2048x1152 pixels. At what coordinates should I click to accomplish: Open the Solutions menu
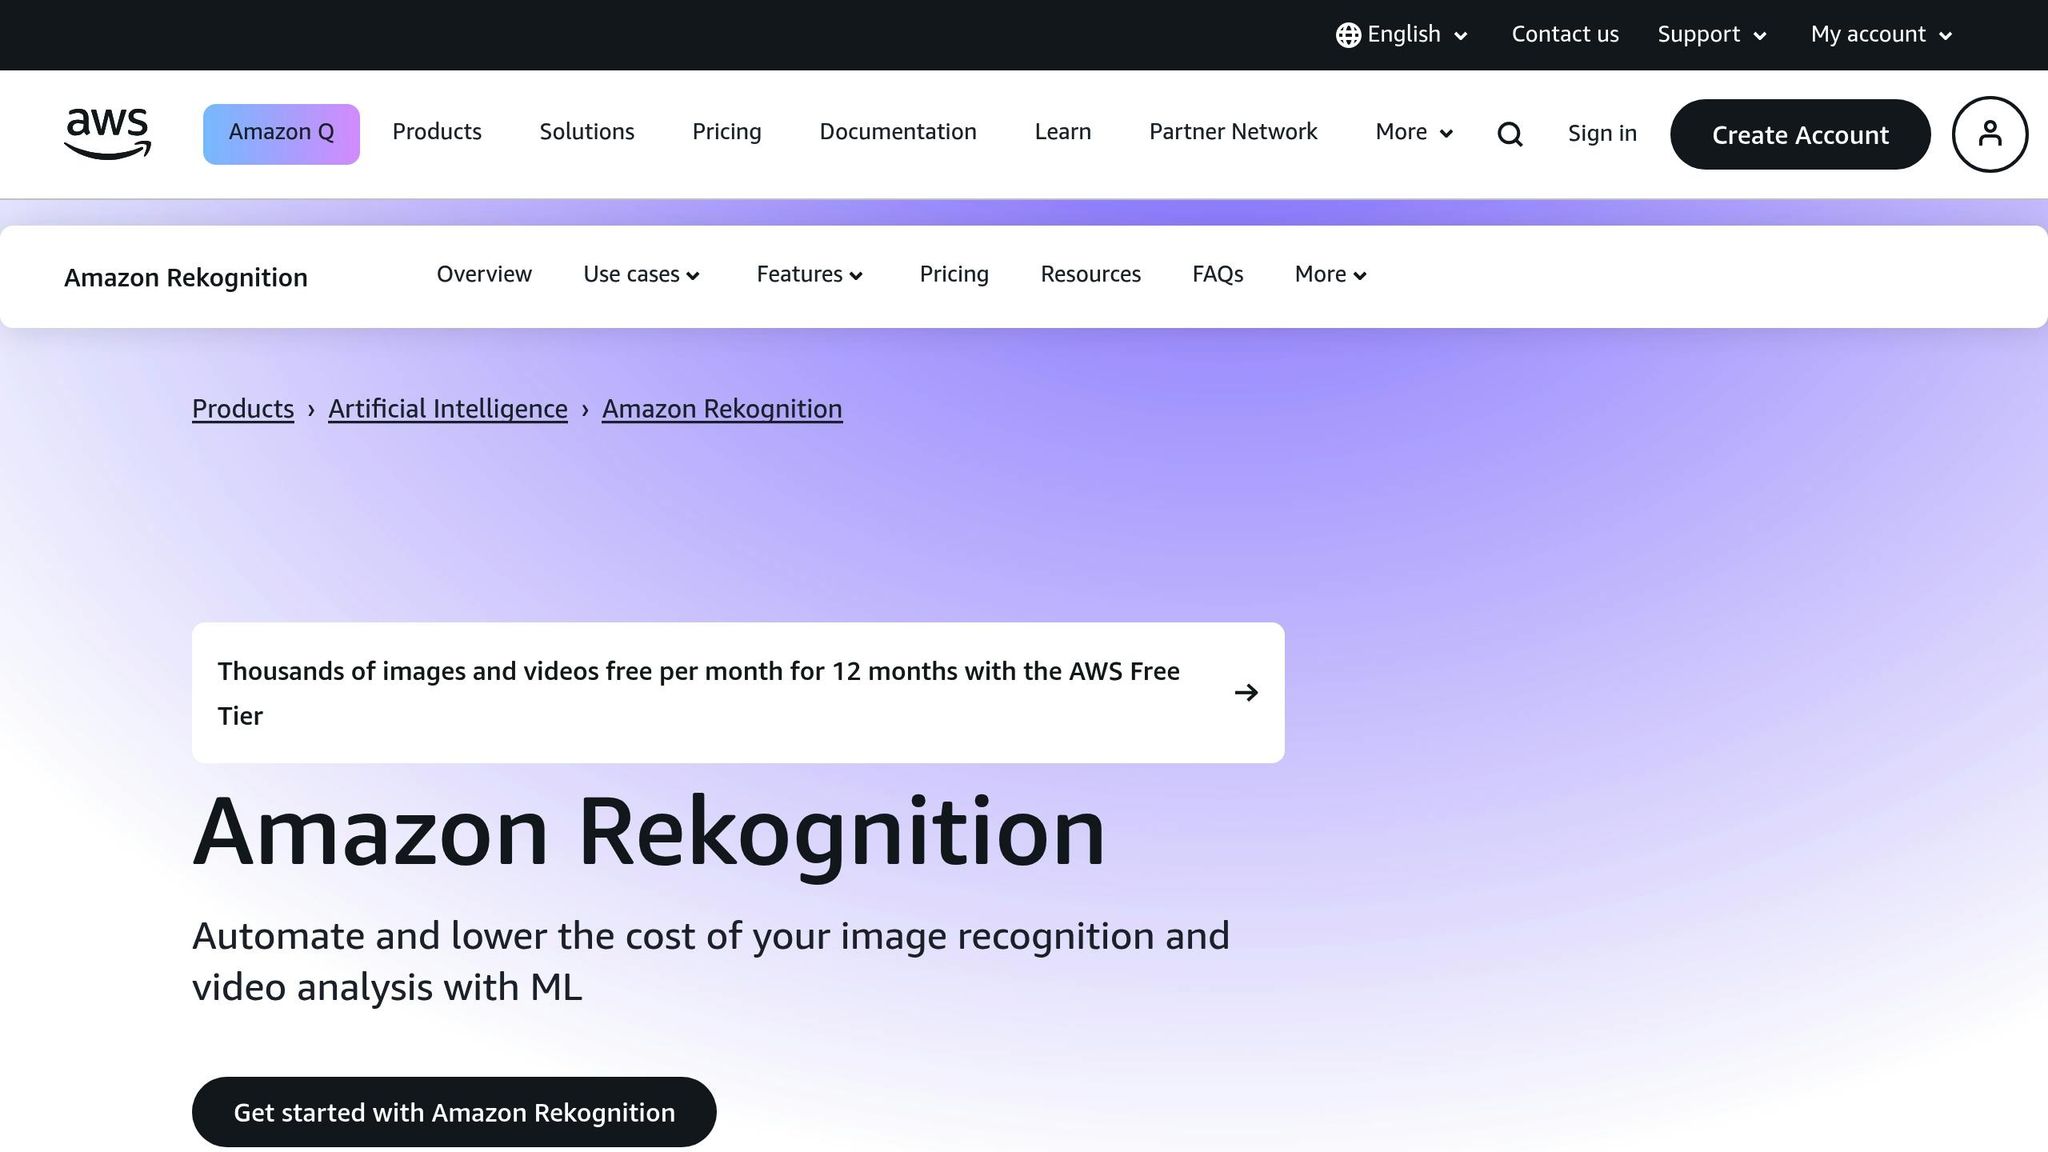tap(587, 132)
